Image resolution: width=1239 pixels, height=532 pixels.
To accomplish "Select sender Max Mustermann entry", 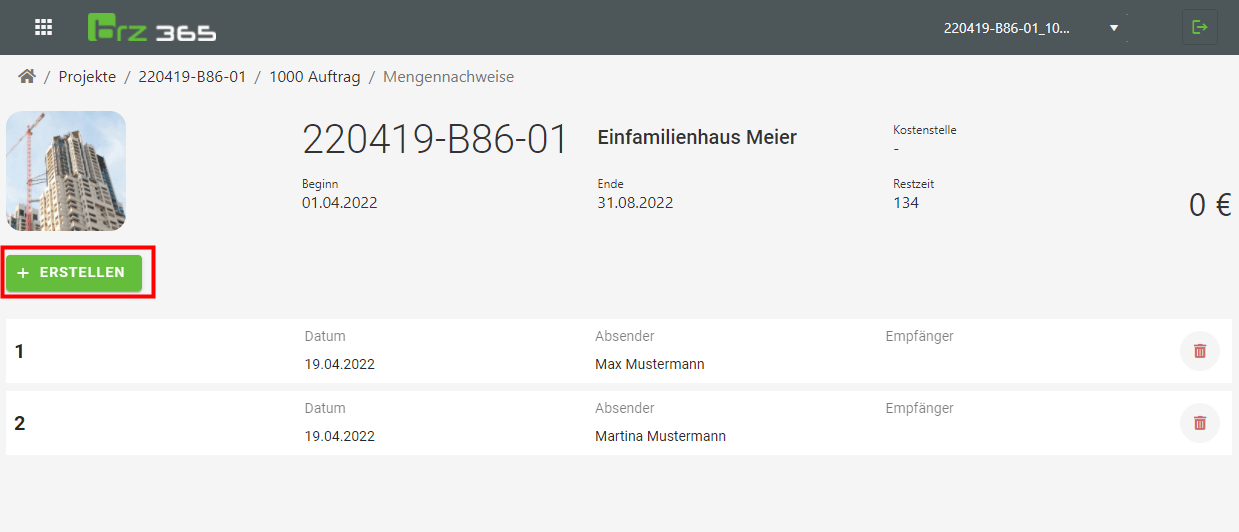I will [649, 364].
